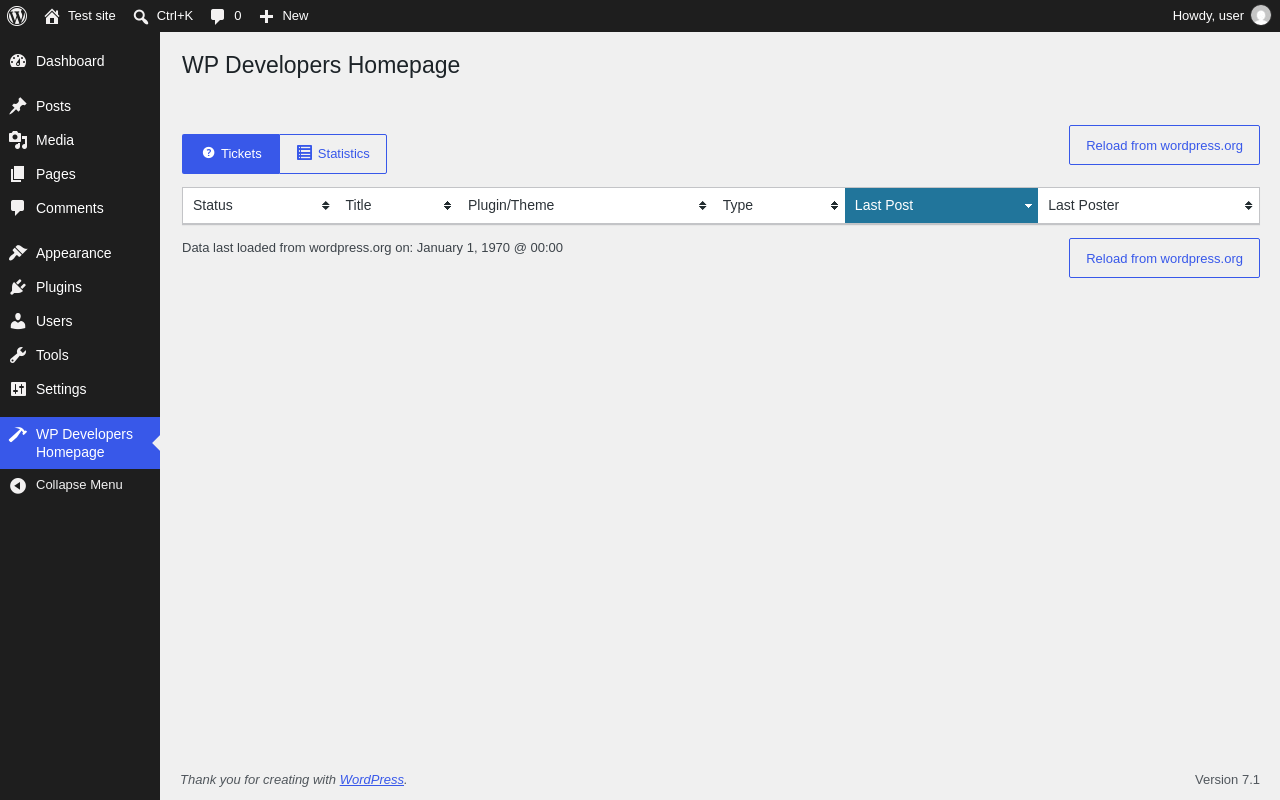Click the plus icon next to New

[x=266, y=16]
